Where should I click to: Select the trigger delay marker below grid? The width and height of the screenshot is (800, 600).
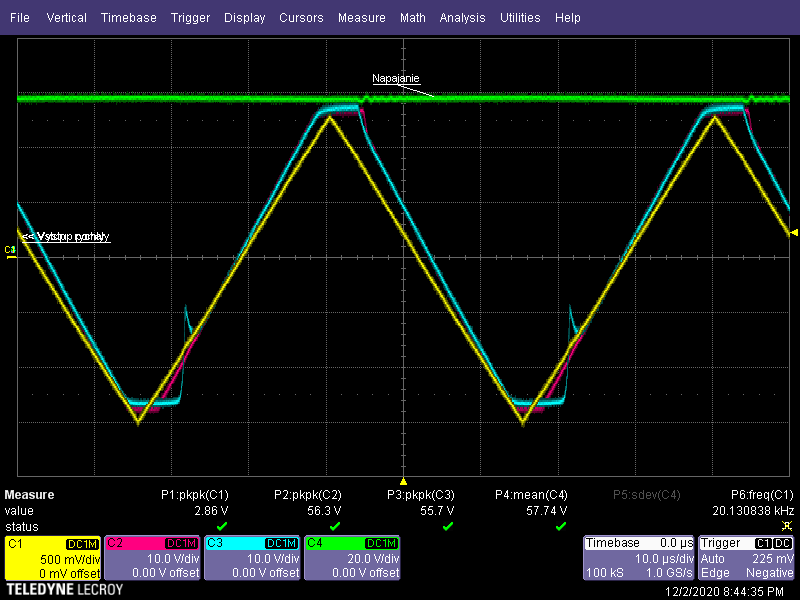point(403,481)
